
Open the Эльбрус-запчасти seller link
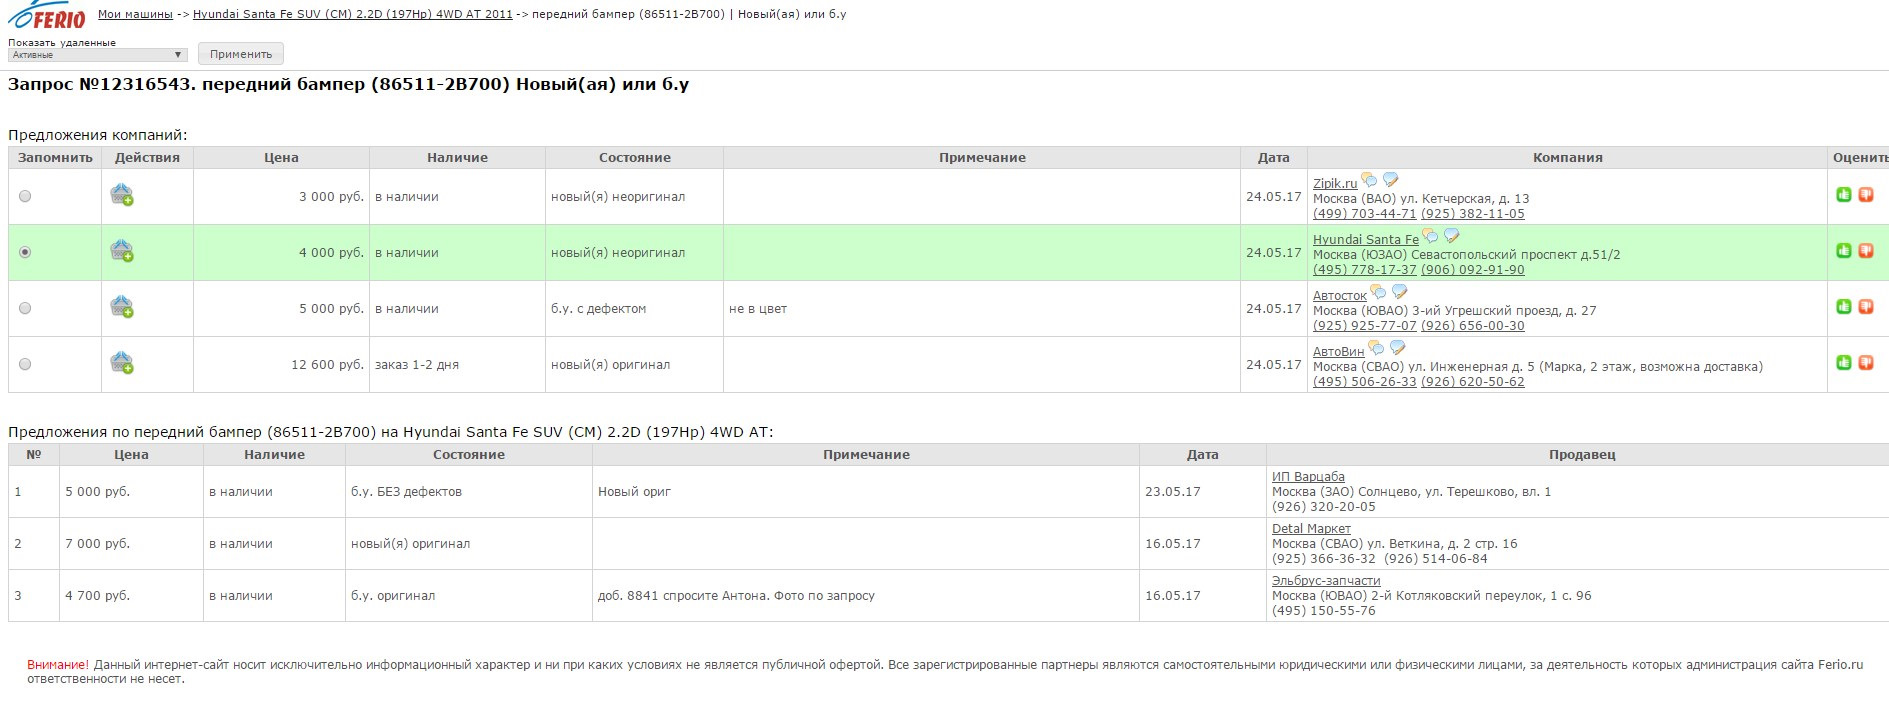(1326, 581)
